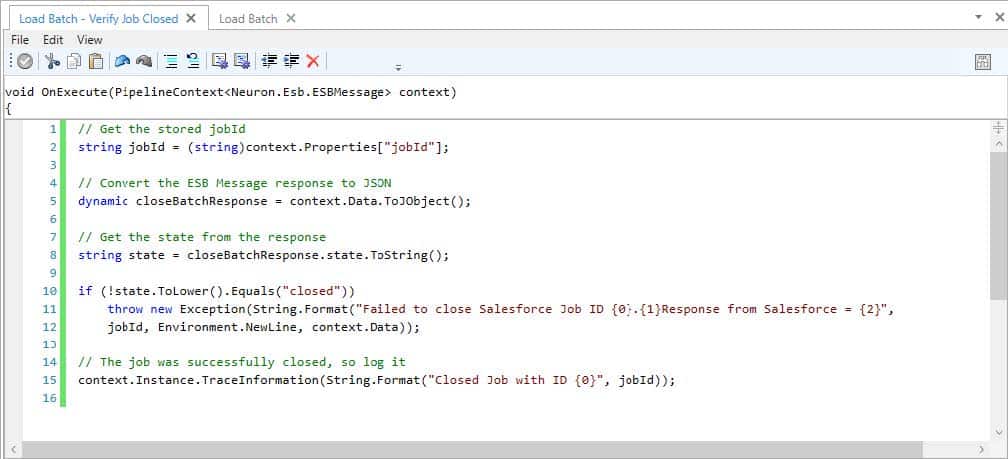Image resolution: width=1008 pixels, height=459 pixels.
Task: Open the View menu
Action: pos(90,40)
